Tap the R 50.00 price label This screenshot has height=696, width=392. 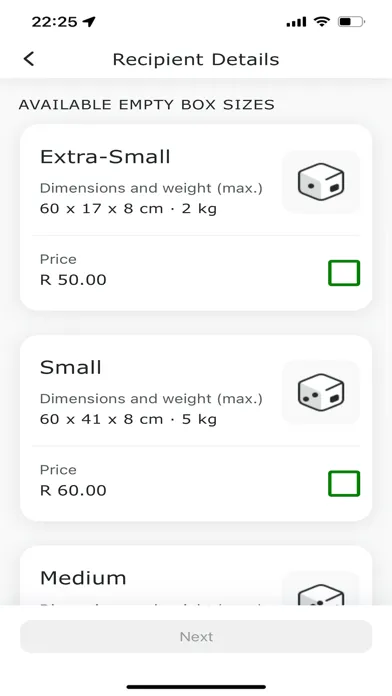click(73, 280)
